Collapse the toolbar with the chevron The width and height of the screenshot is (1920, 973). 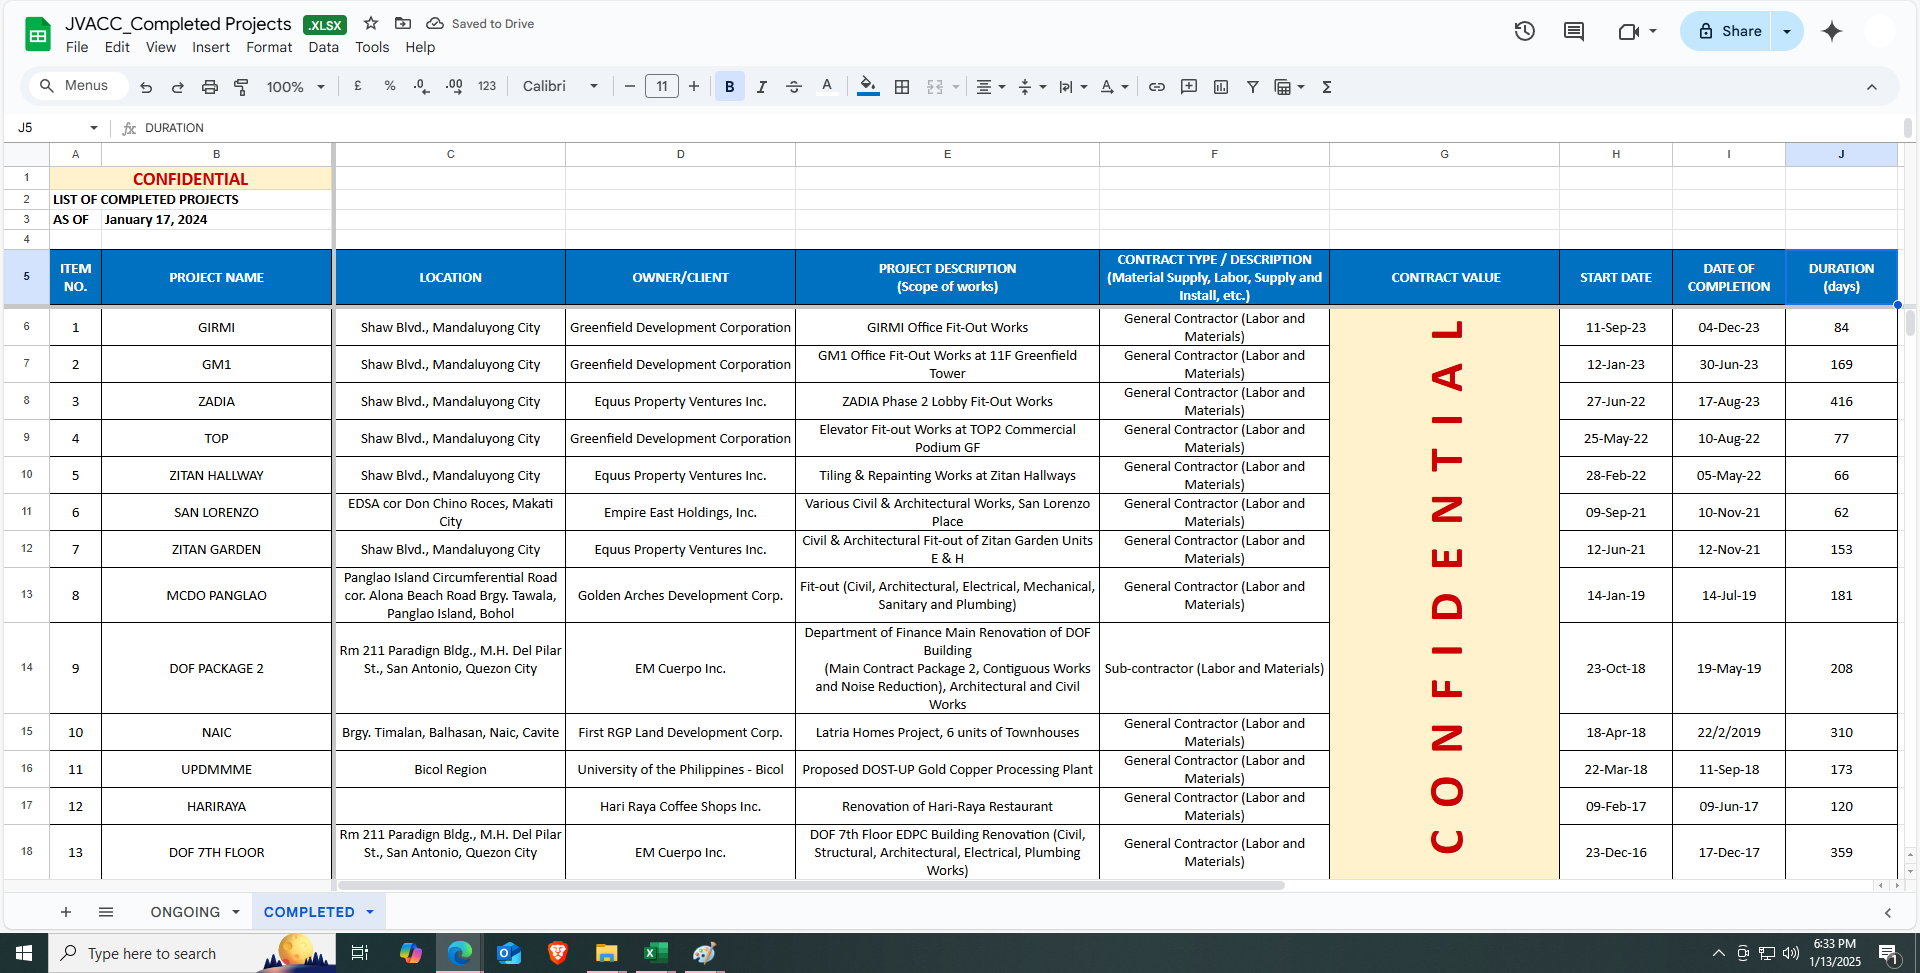click(1872, 87)
